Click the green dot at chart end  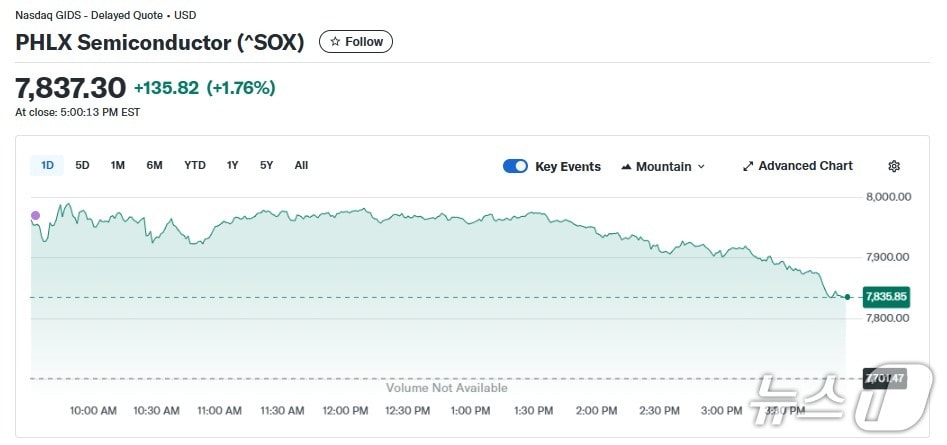847,297
